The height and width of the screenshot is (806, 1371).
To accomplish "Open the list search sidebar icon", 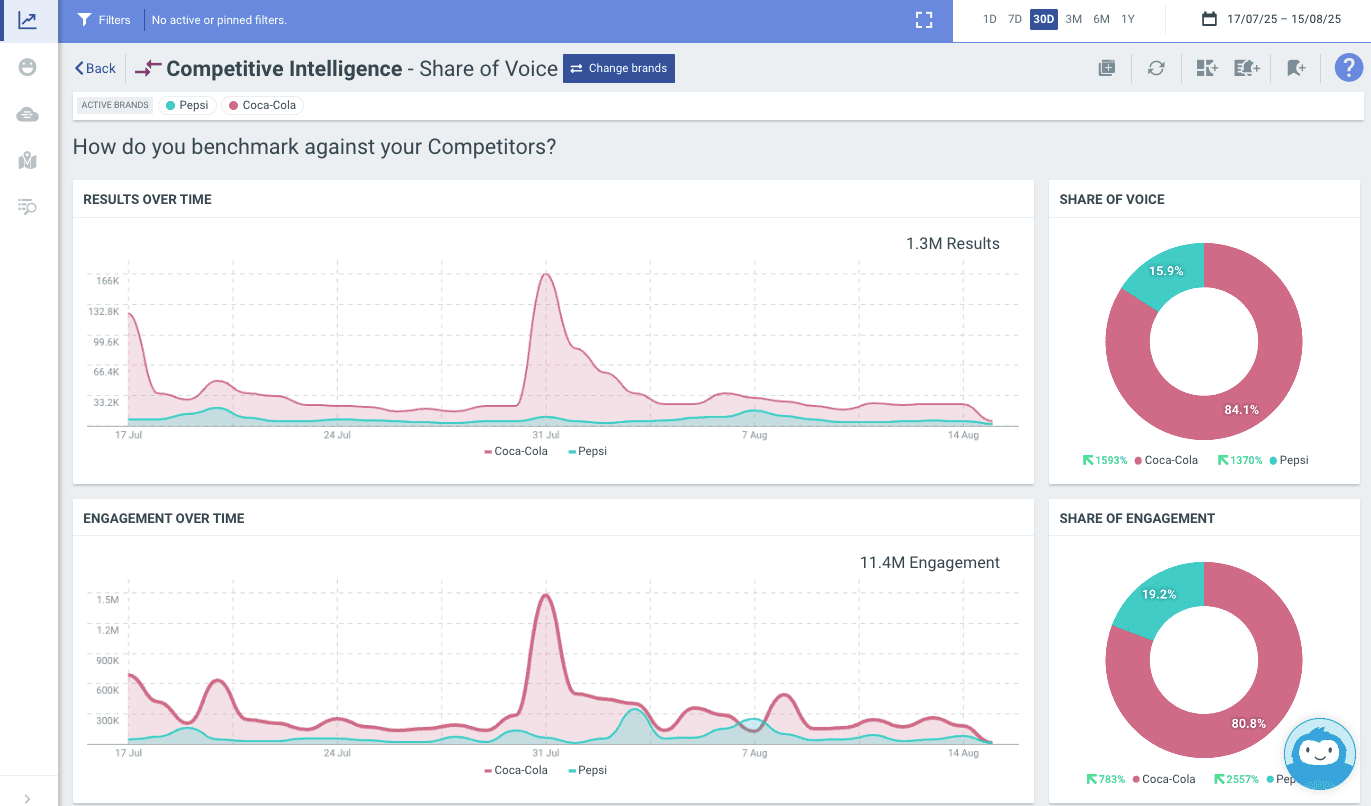I will click(x=28, y=207).
